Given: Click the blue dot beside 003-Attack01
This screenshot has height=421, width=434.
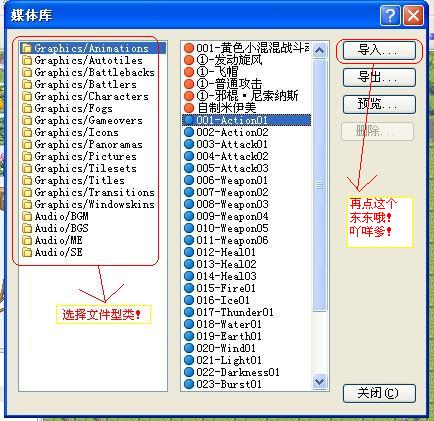Looking at the screenshot, I should coord(189,144).
